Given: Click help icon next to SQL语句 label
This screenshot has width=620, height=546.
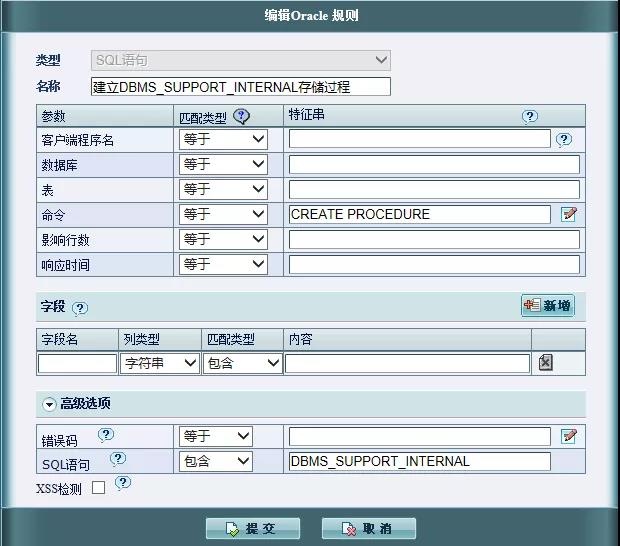Looking at the screenshot, I should (118, 460).
